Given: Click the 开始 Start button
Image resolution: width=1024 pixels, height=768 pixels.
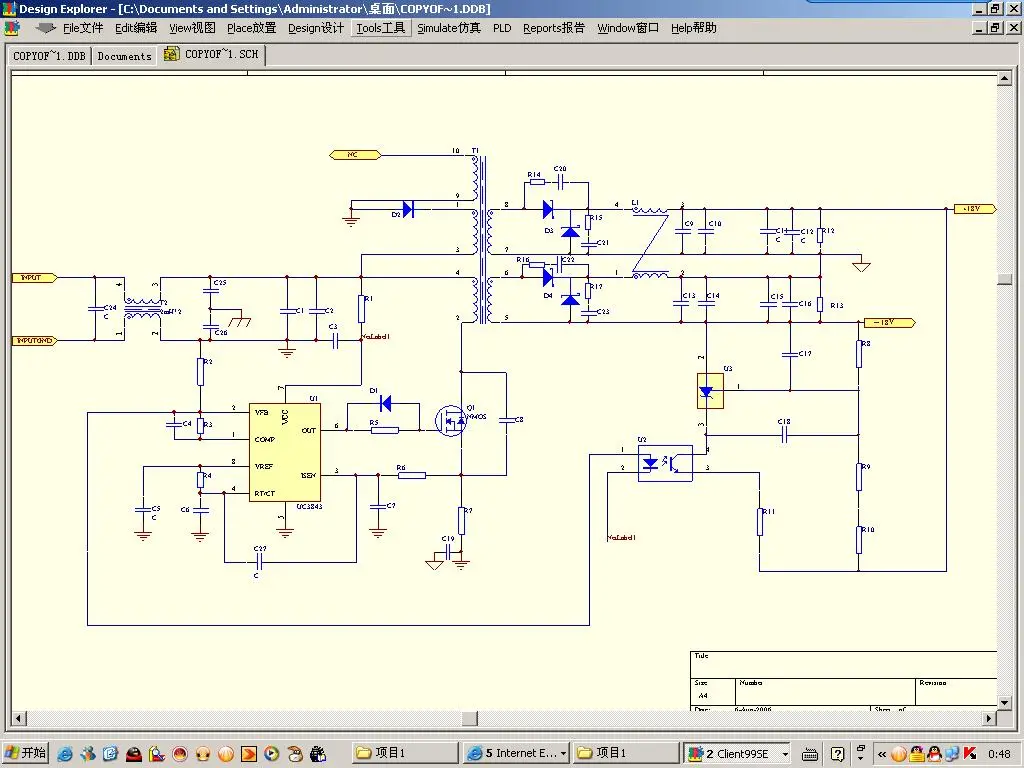Looking at the screenshot, I should (x=27, y=754).
